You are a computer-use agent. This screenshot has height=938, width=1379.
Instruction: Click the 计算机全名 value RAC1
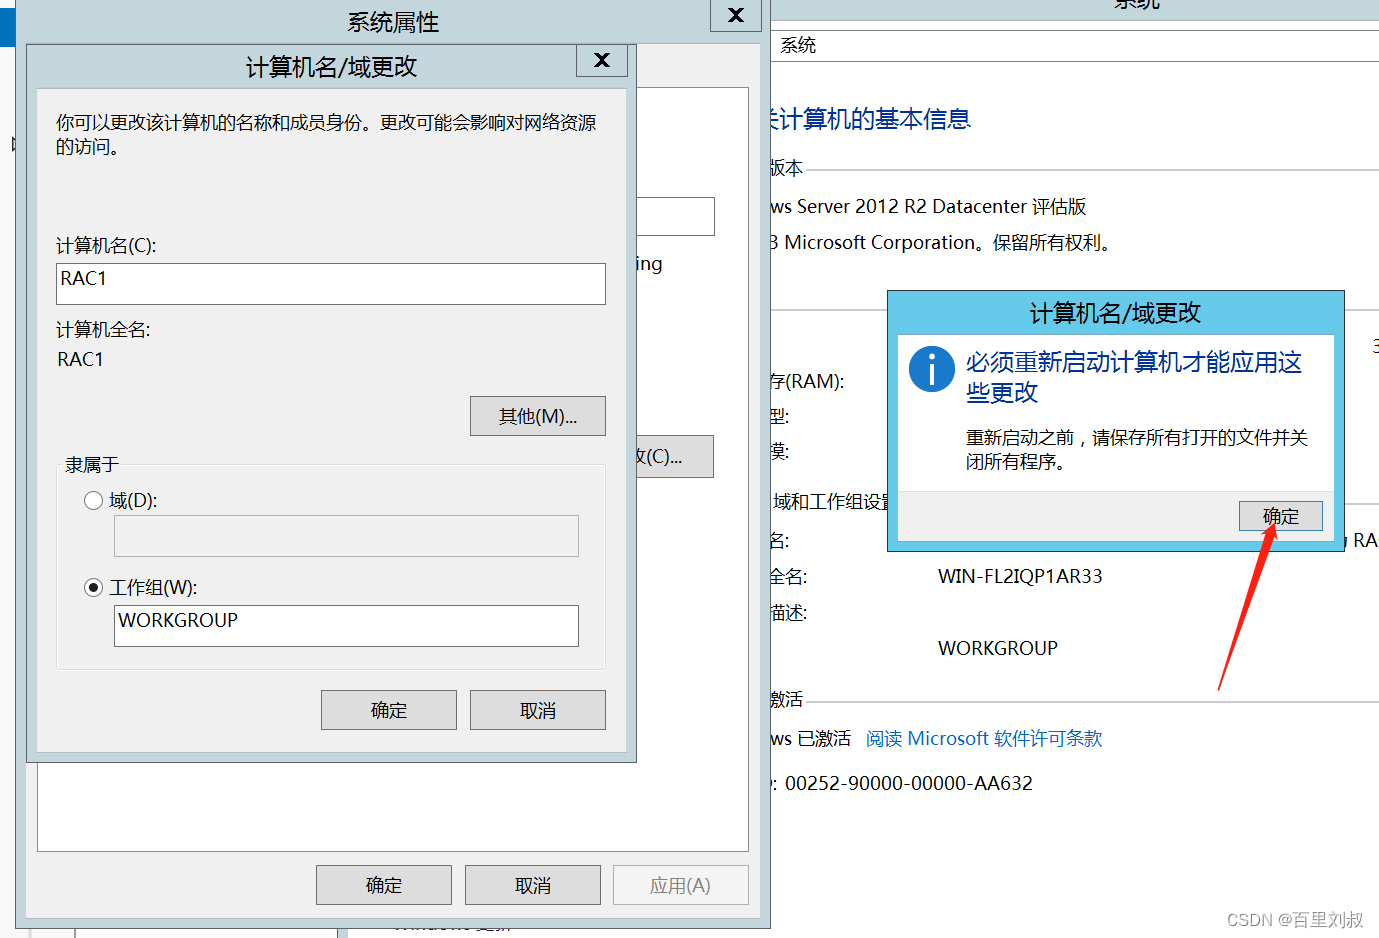(x=81, y=359)
